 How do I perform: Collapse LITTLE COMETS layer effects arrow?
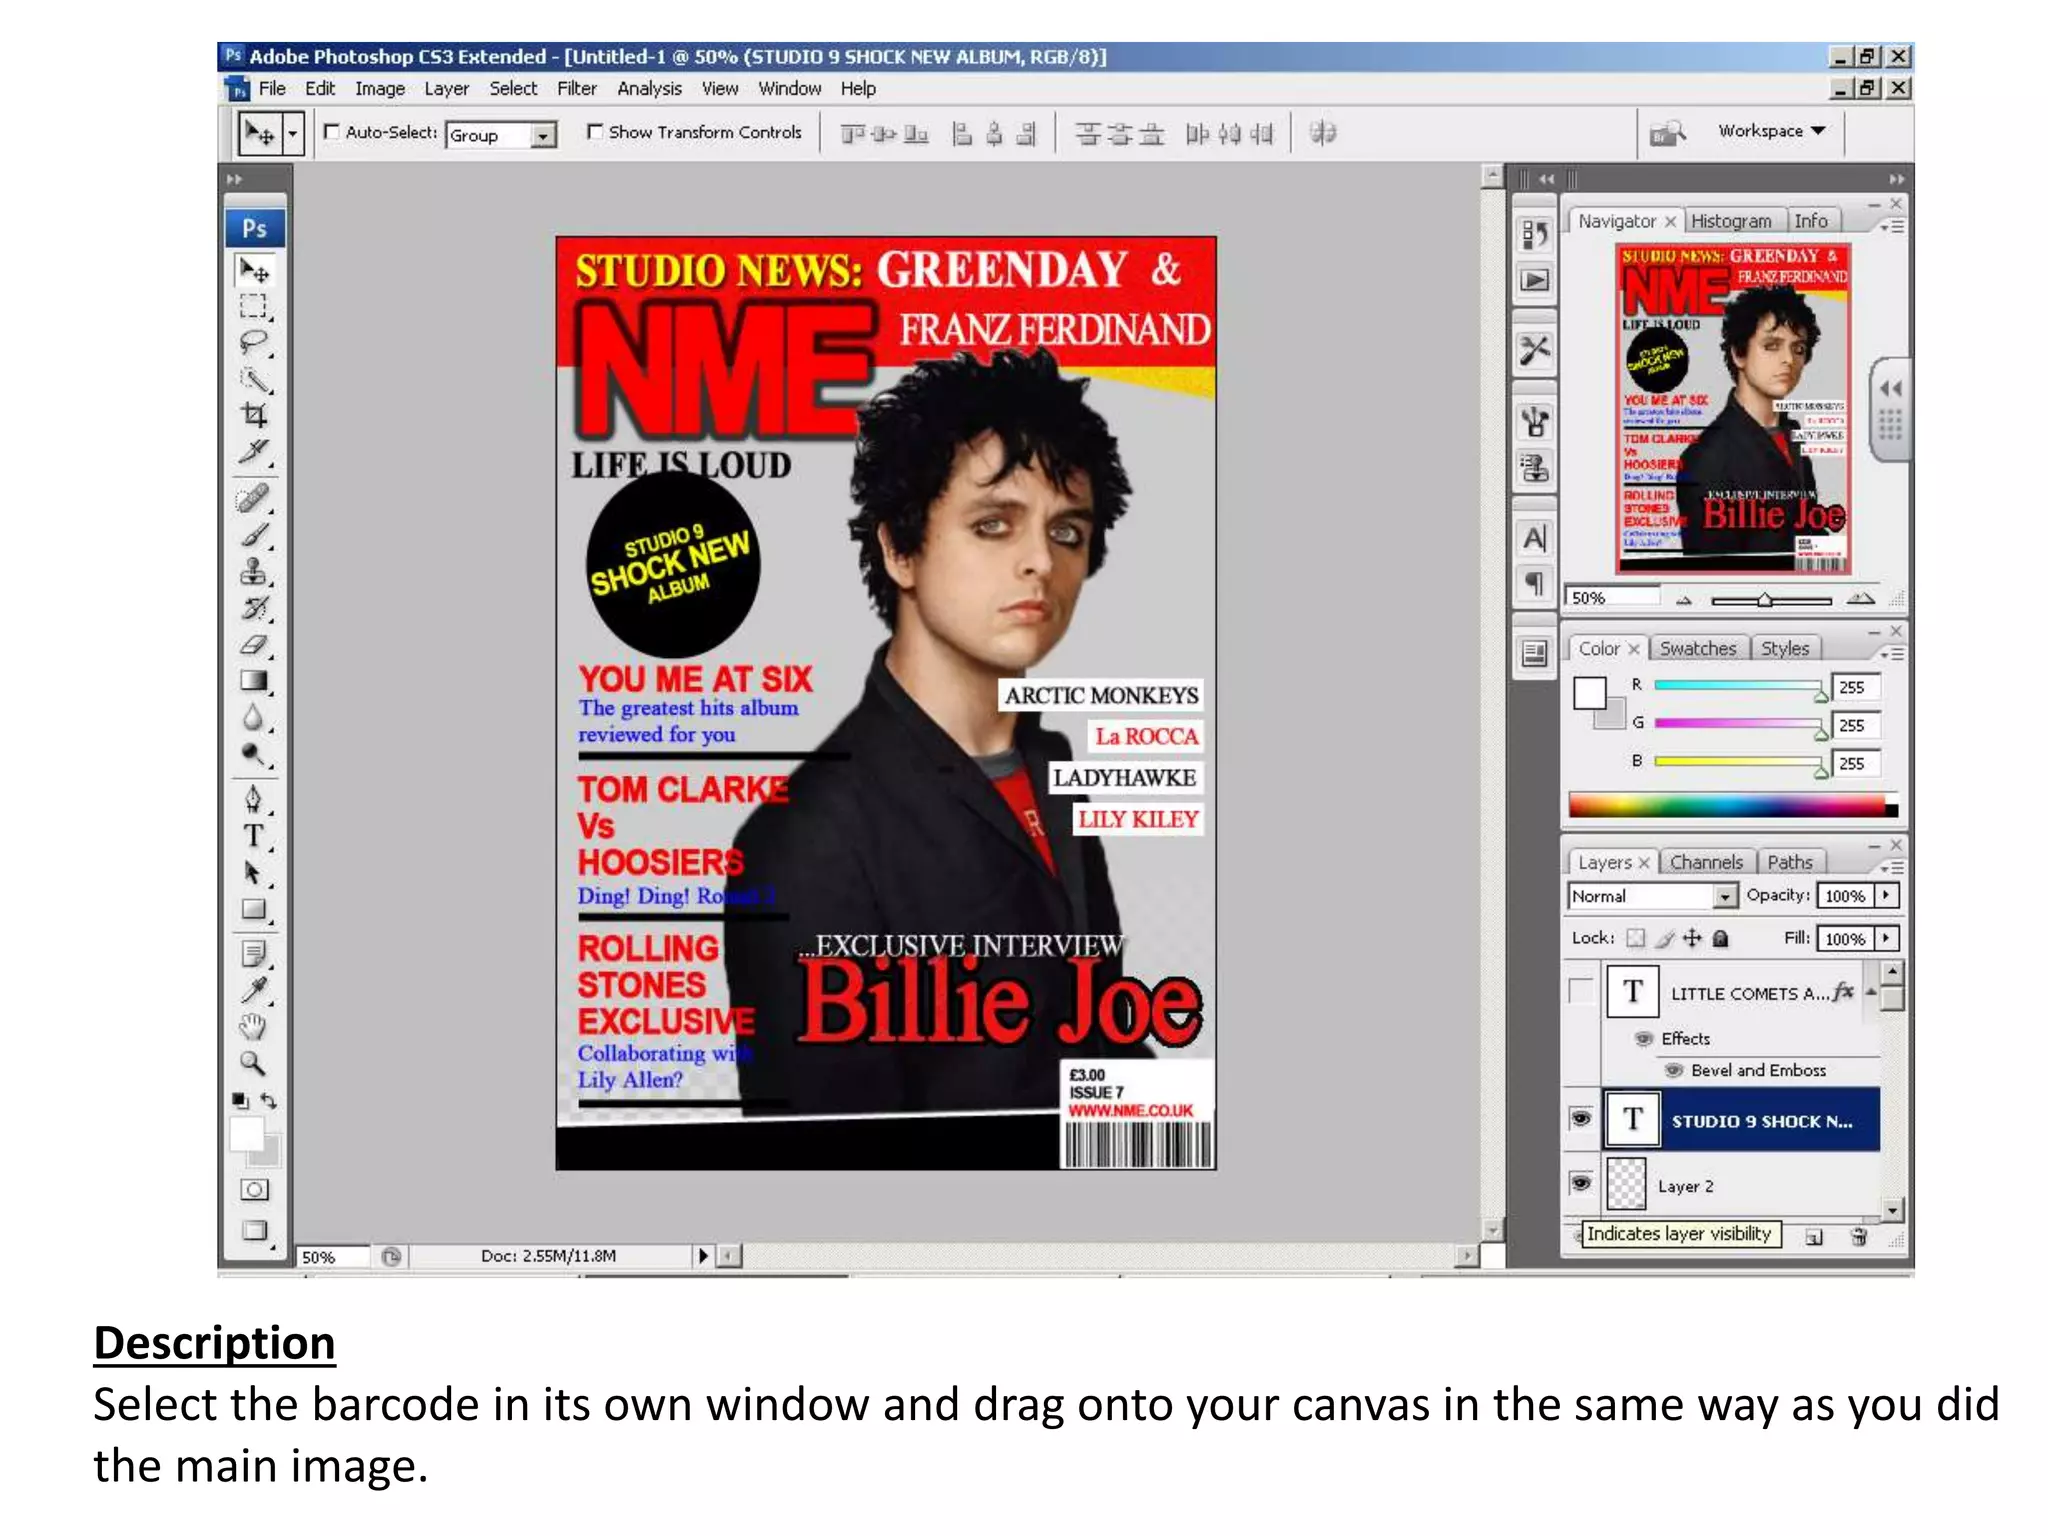tap(1870, 992)
